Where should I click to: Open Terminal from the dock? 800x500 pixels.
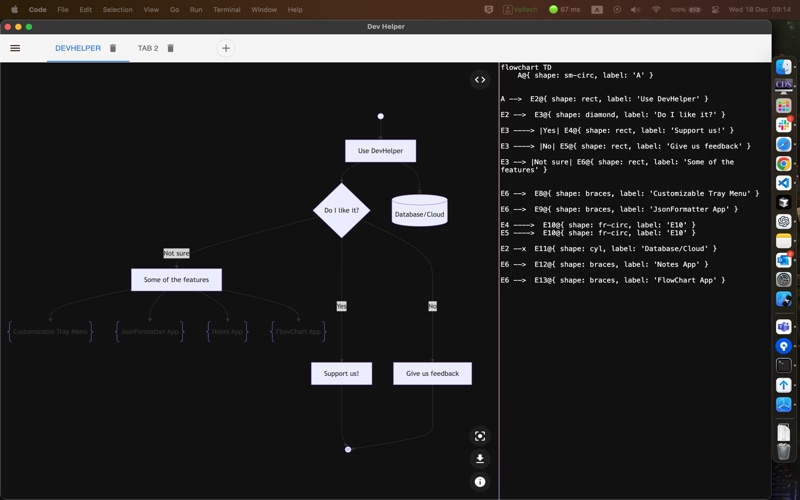click(784, 365)
